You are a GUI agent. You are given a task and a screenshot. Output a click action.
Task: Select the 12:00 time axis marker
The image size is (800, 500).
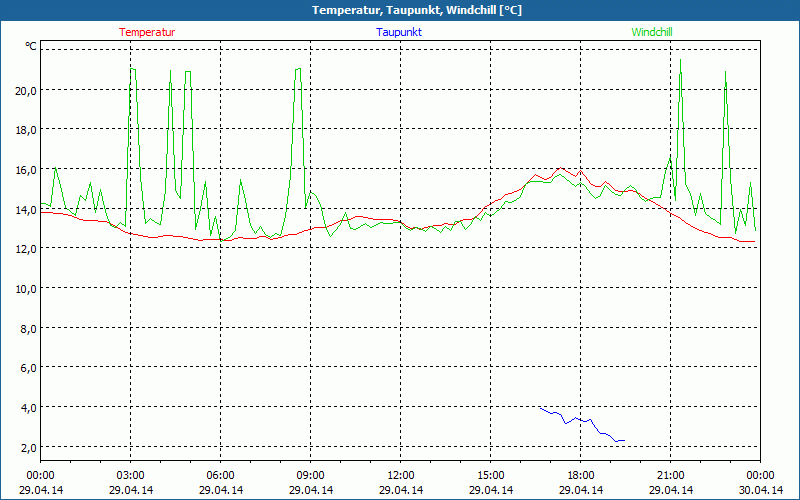(401, 475)
